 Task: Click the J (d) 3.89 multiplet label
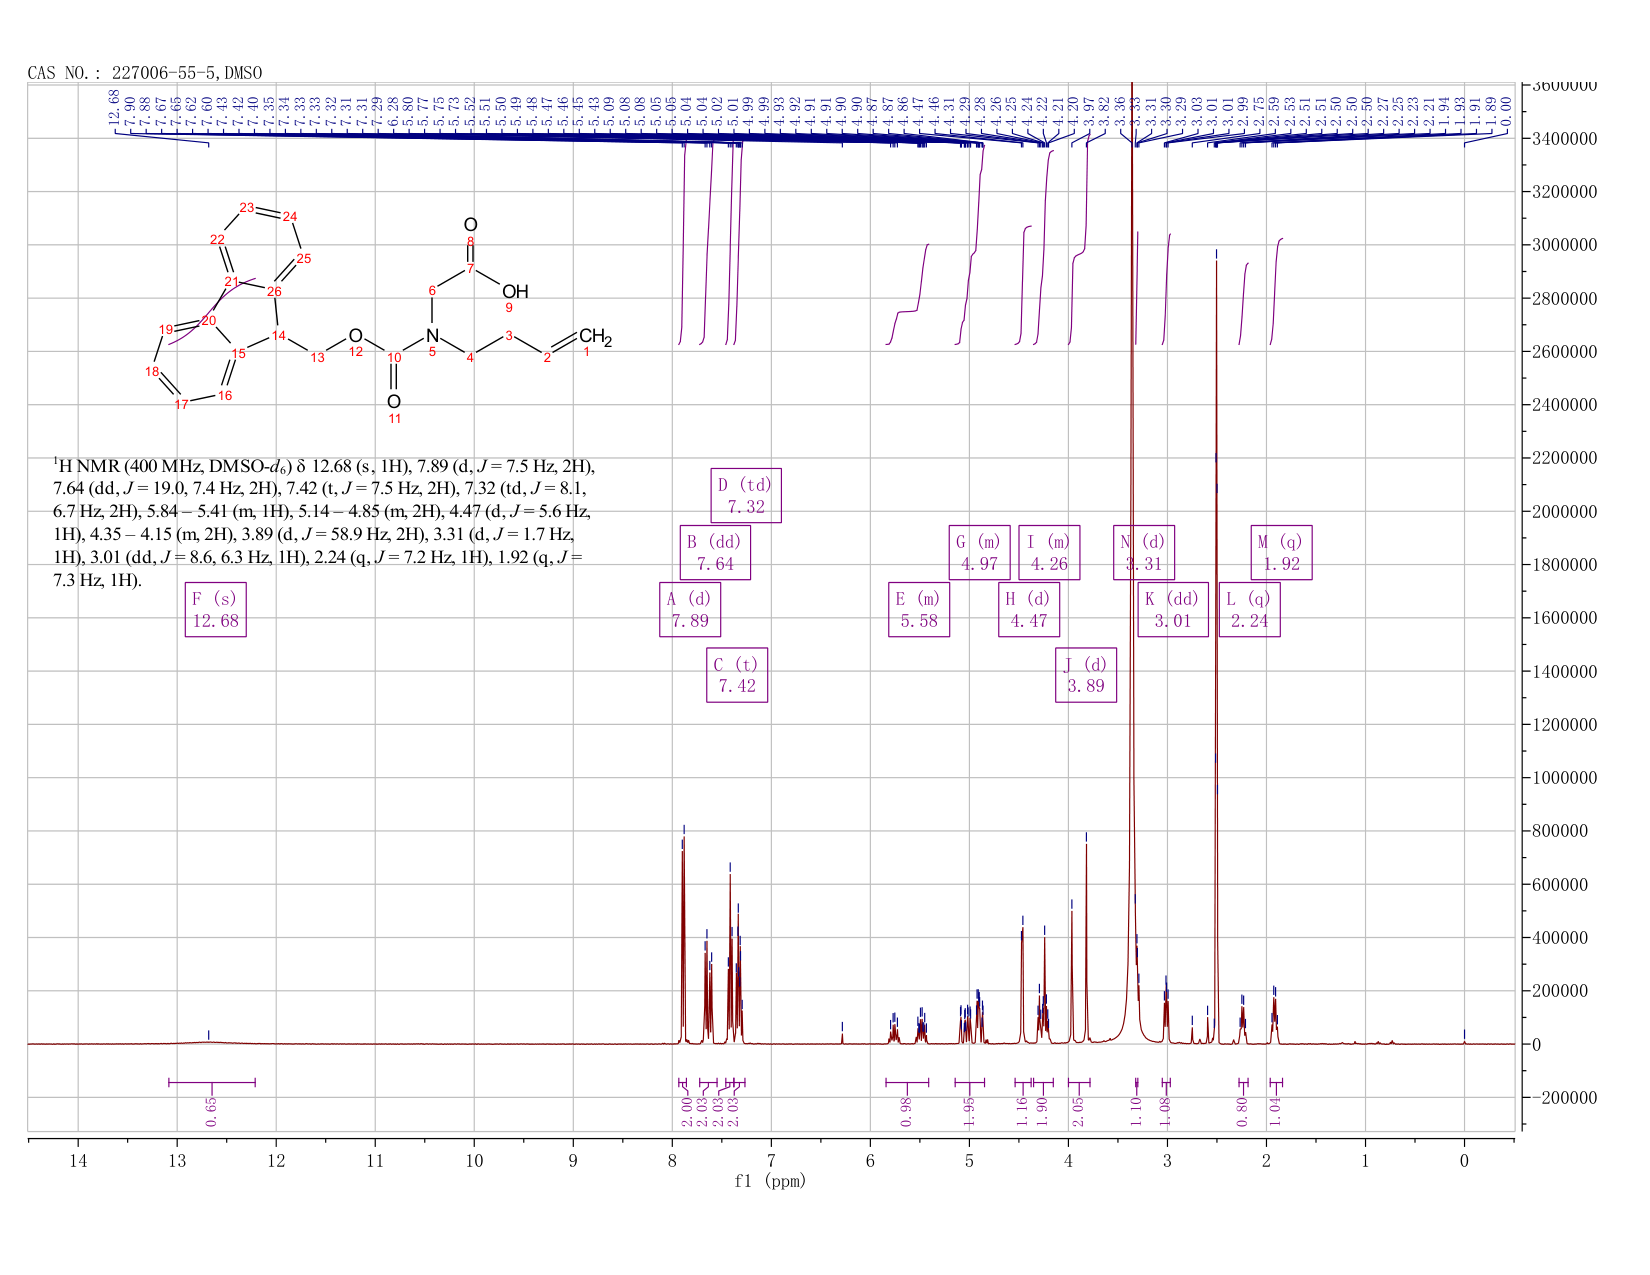(1086, 675)
